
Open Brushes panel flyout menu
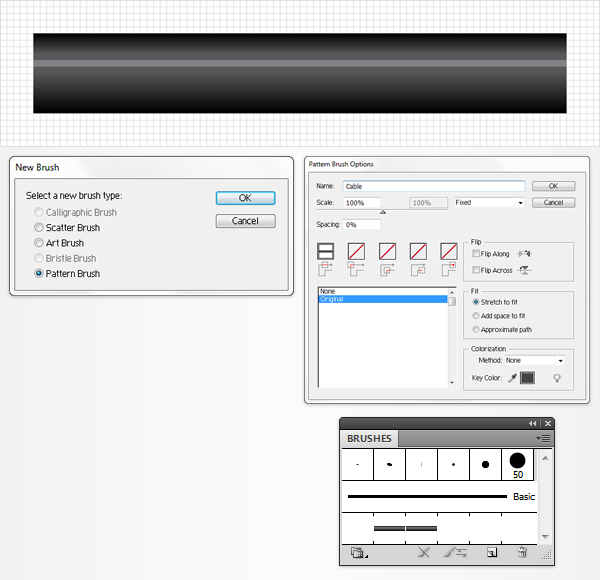point(543,438)
